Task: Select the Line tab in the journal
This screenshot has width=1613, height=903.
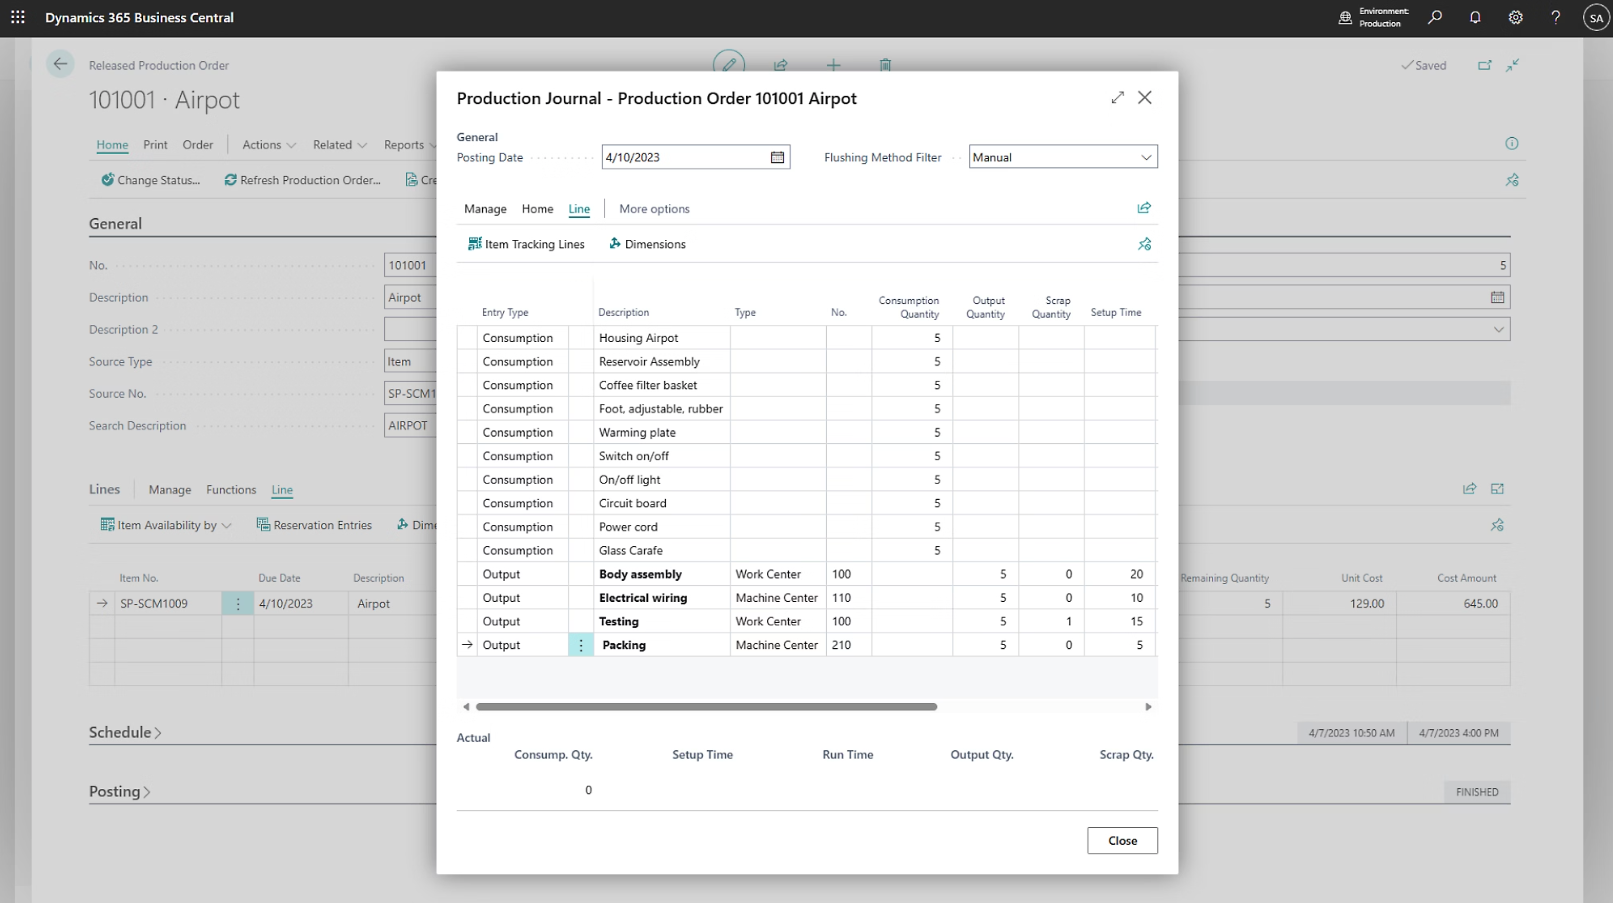Action: [x=579, y=209]
